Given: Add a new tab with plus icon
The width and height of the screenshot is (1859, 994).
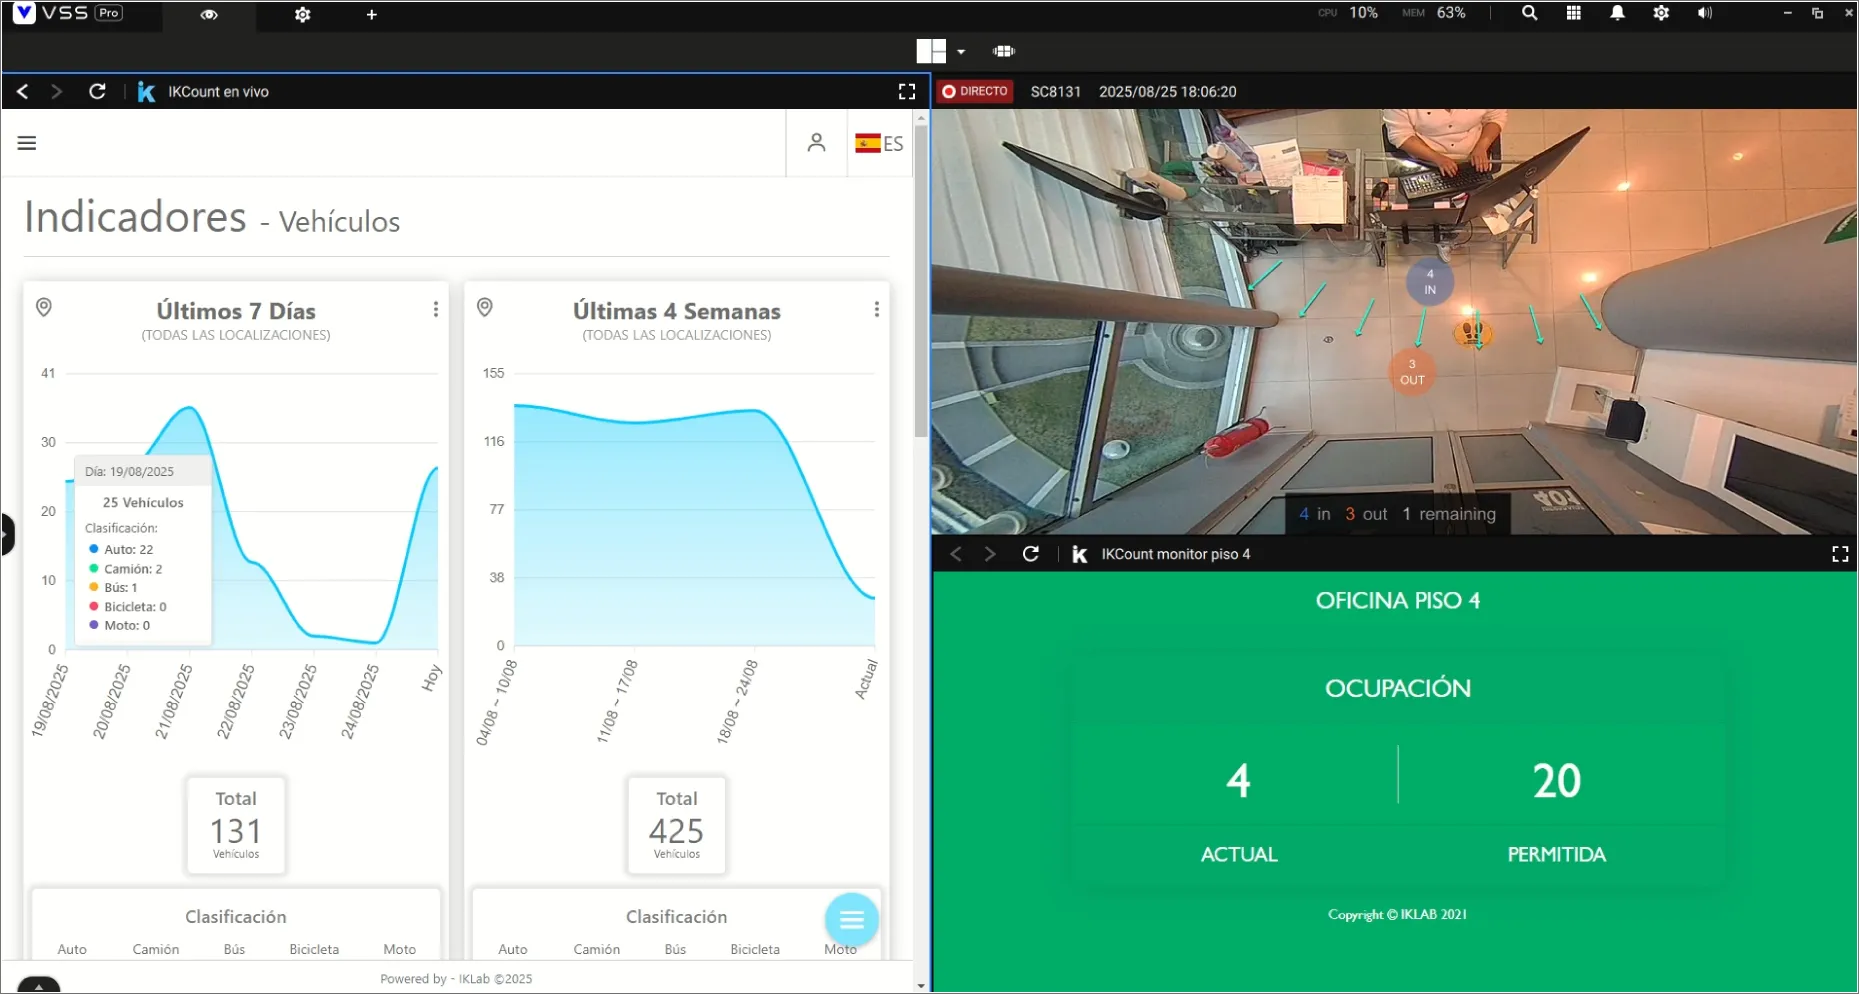Looking at the screenshot, I should point(371,15).
